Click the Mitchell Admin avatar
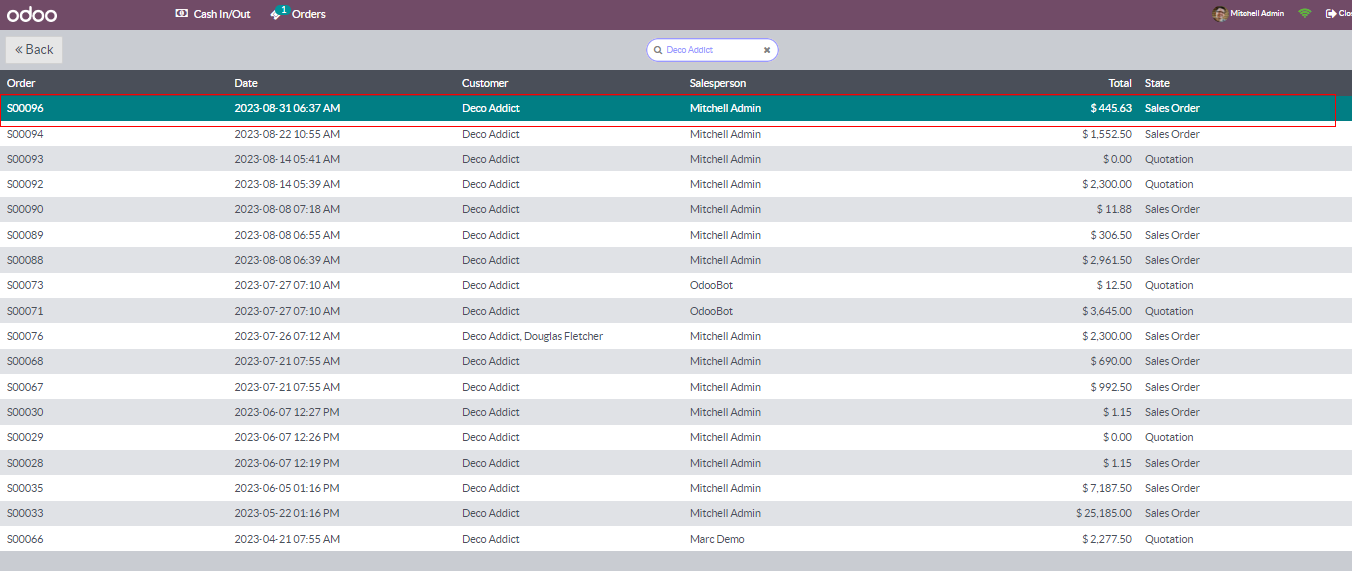This screenshot has height=571, width=1352. (x=1219, y=14)
